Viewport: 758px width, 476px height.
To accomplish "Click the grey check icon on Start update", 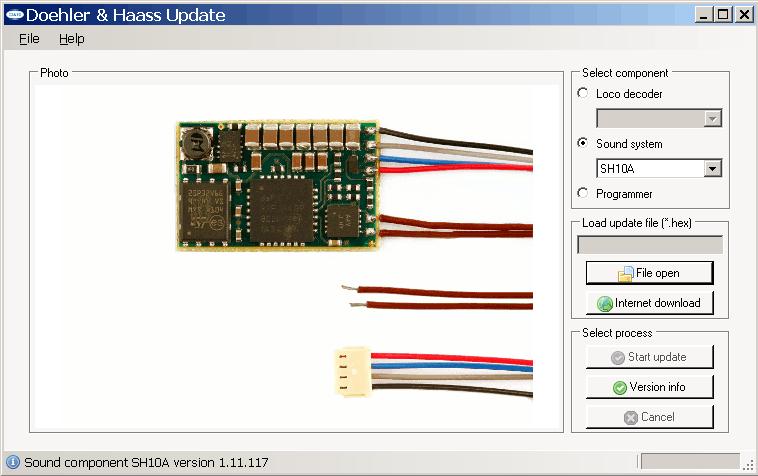I will pyautogui.click(x=618, y=358).
